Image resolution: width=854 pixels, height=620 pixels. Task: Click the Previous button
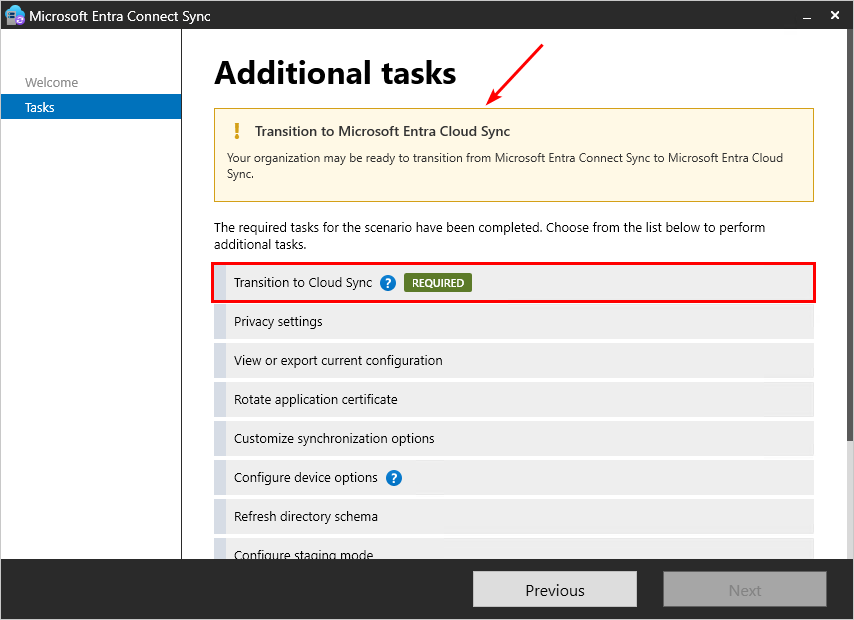click(554, 589)
